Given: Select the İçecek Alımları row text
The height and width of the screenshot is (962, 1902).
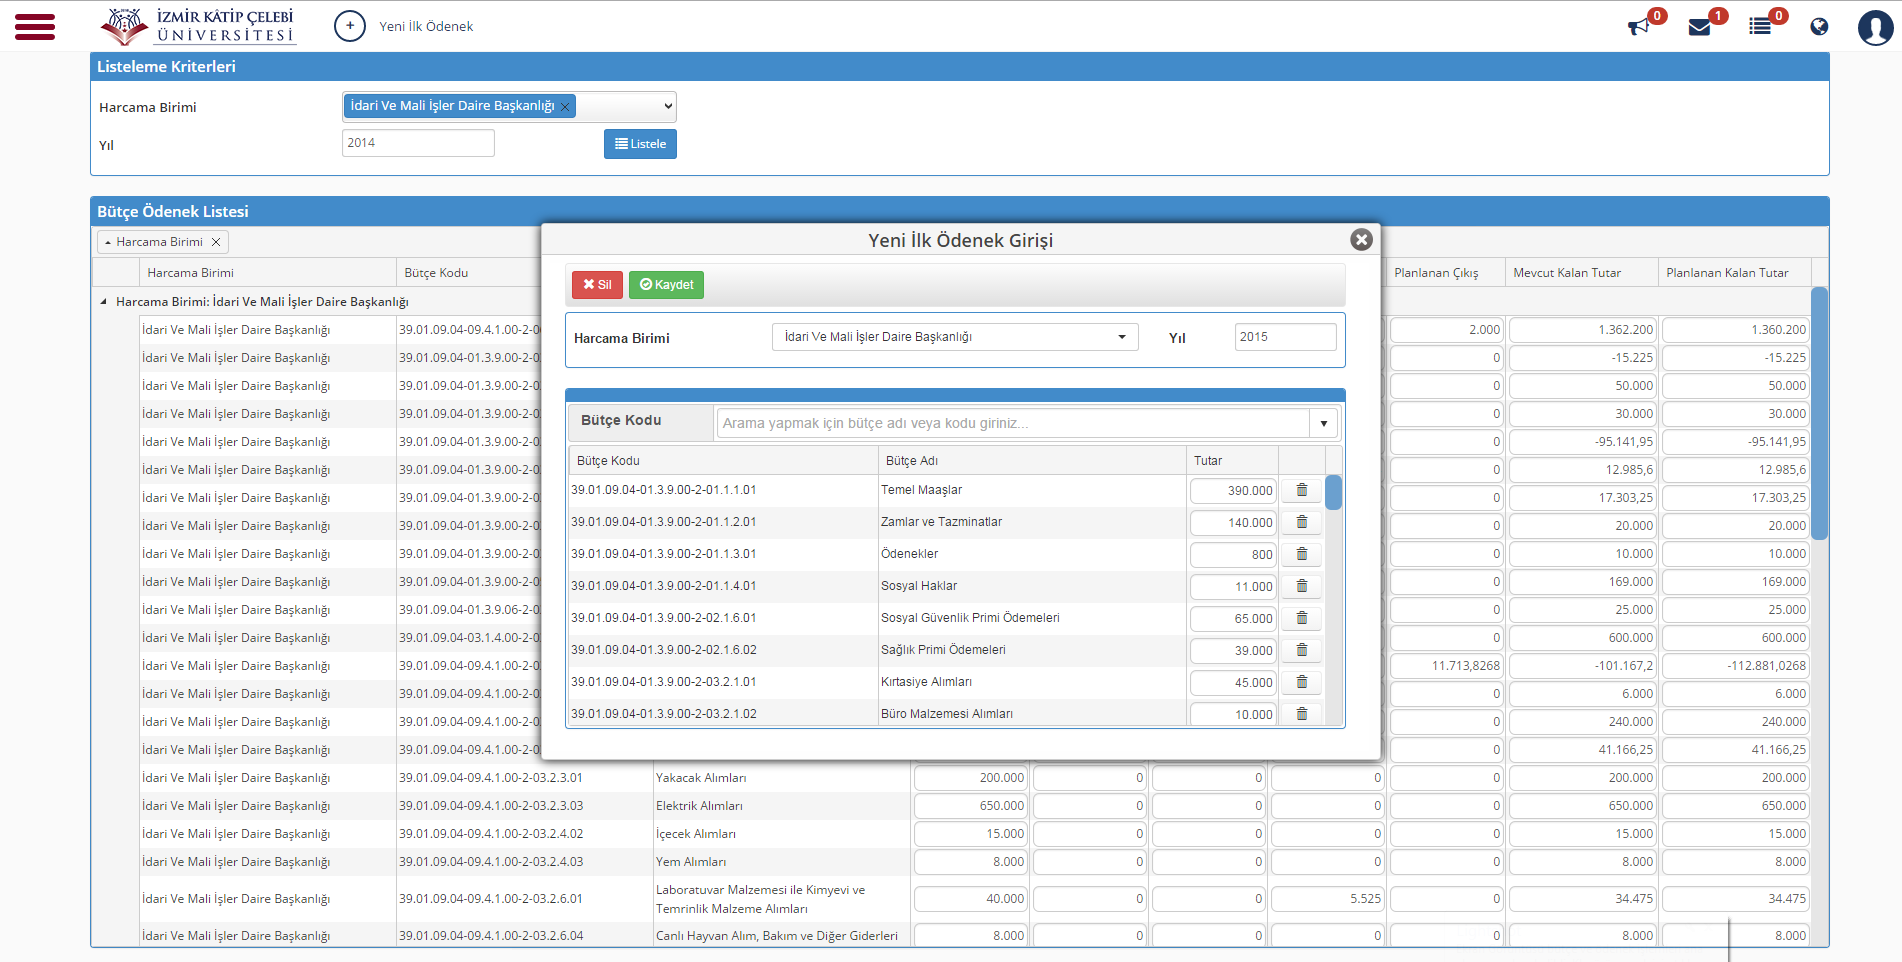Looking at the screenshot, I should pyautogui.click(x=696, y=834).
